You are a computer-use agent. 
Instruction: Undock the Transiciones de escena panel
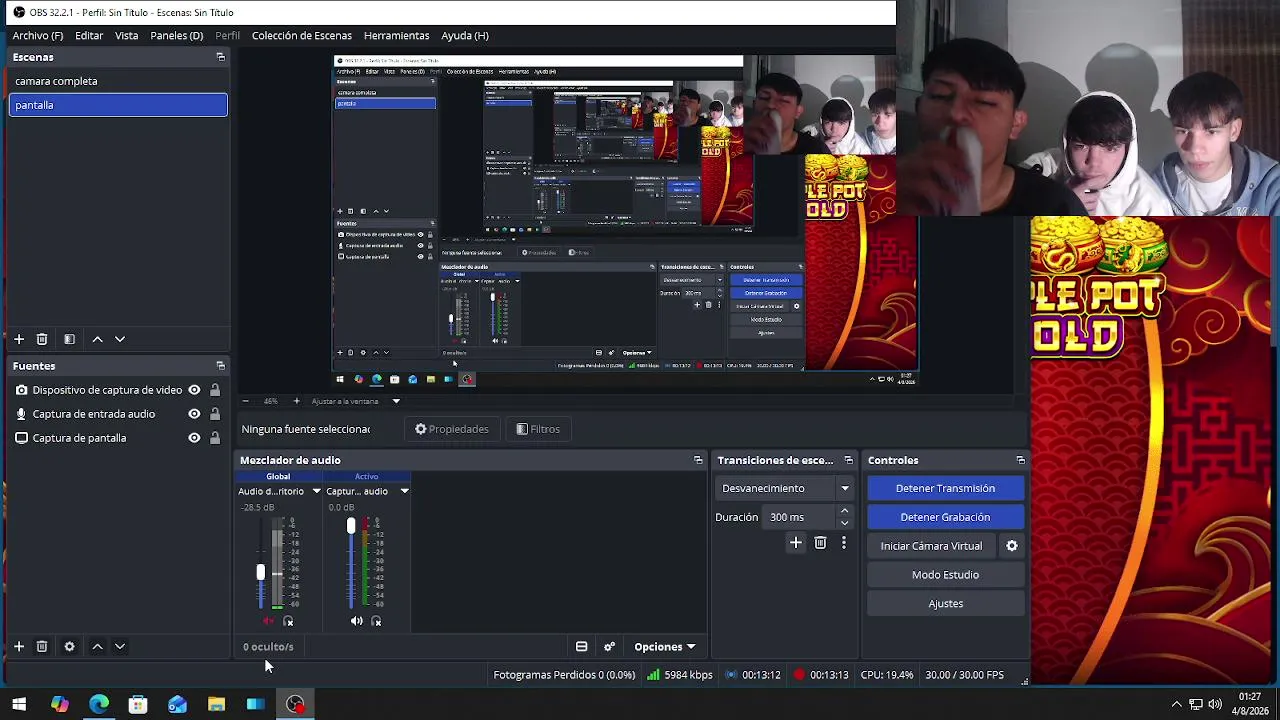849,460
